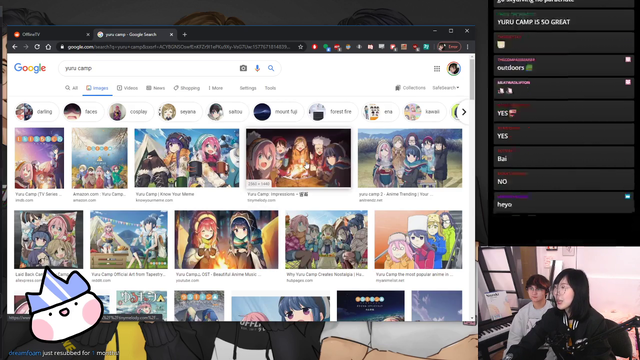Viewport: 640px width, 360px height.
Task: Open the Why Yuru Camp Creates Nostalgia image
Action: 326,240
